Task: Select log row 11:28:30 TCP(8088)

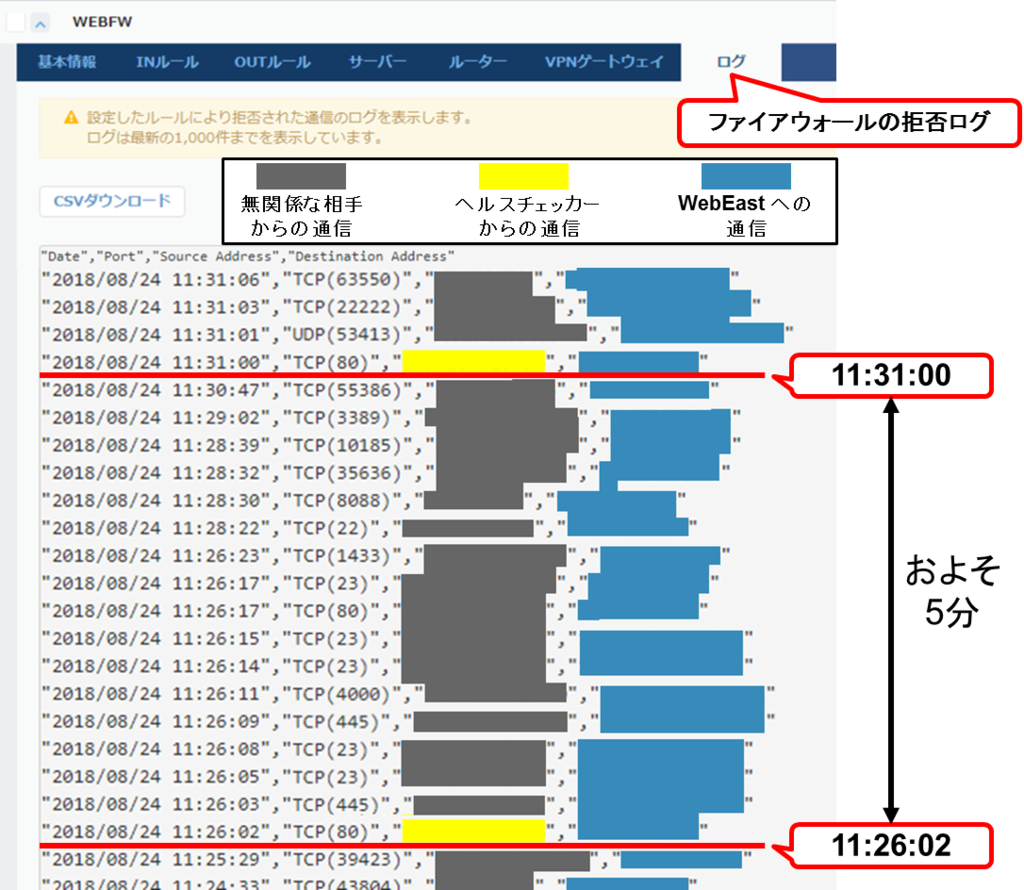Action: pyautogui.click(x=363, y=501)
